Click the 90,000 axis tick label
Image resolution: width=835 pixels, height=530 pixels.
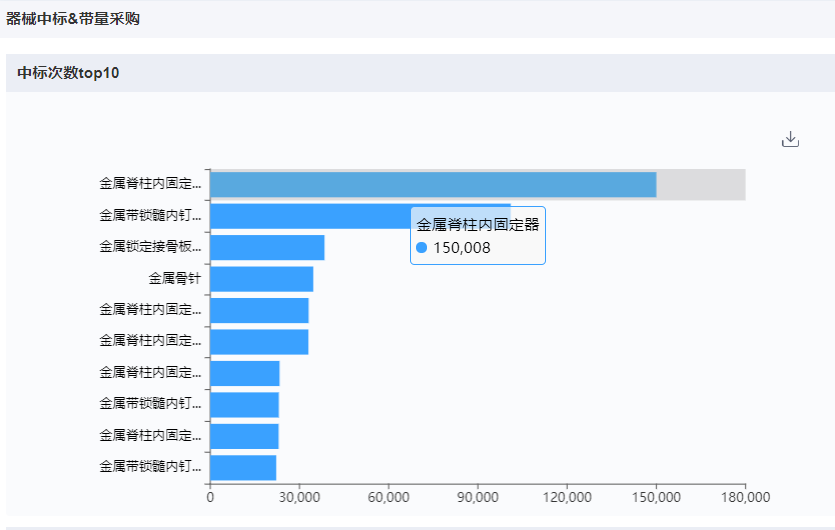[478, 498]
